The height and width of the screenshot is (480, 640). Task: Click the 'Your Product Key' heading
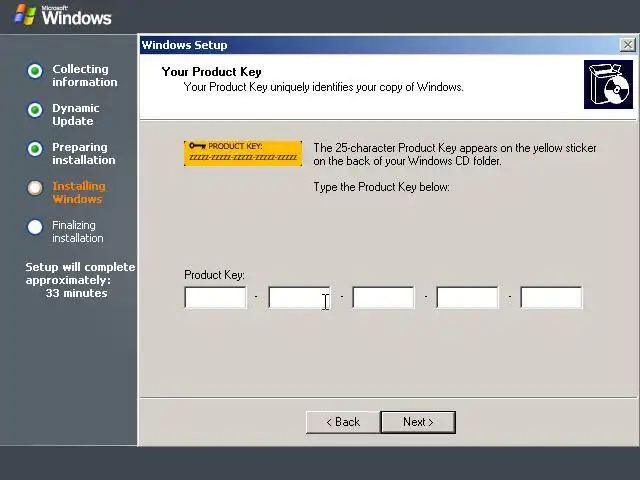point(211,72)
